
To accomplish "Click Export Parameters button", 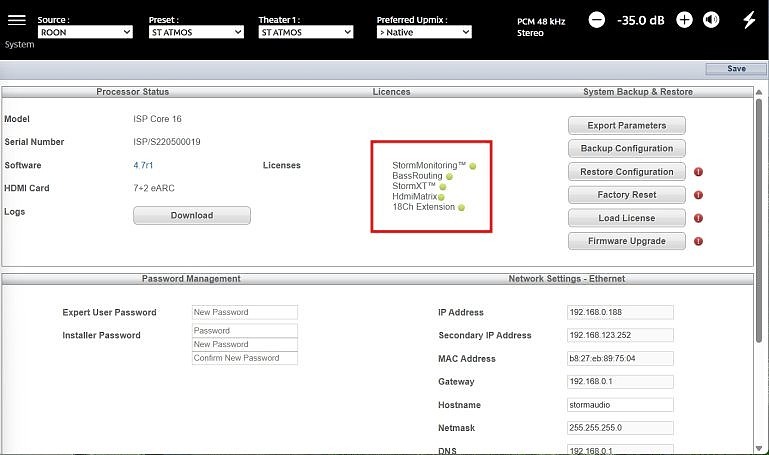I will [x=627, y=126].
